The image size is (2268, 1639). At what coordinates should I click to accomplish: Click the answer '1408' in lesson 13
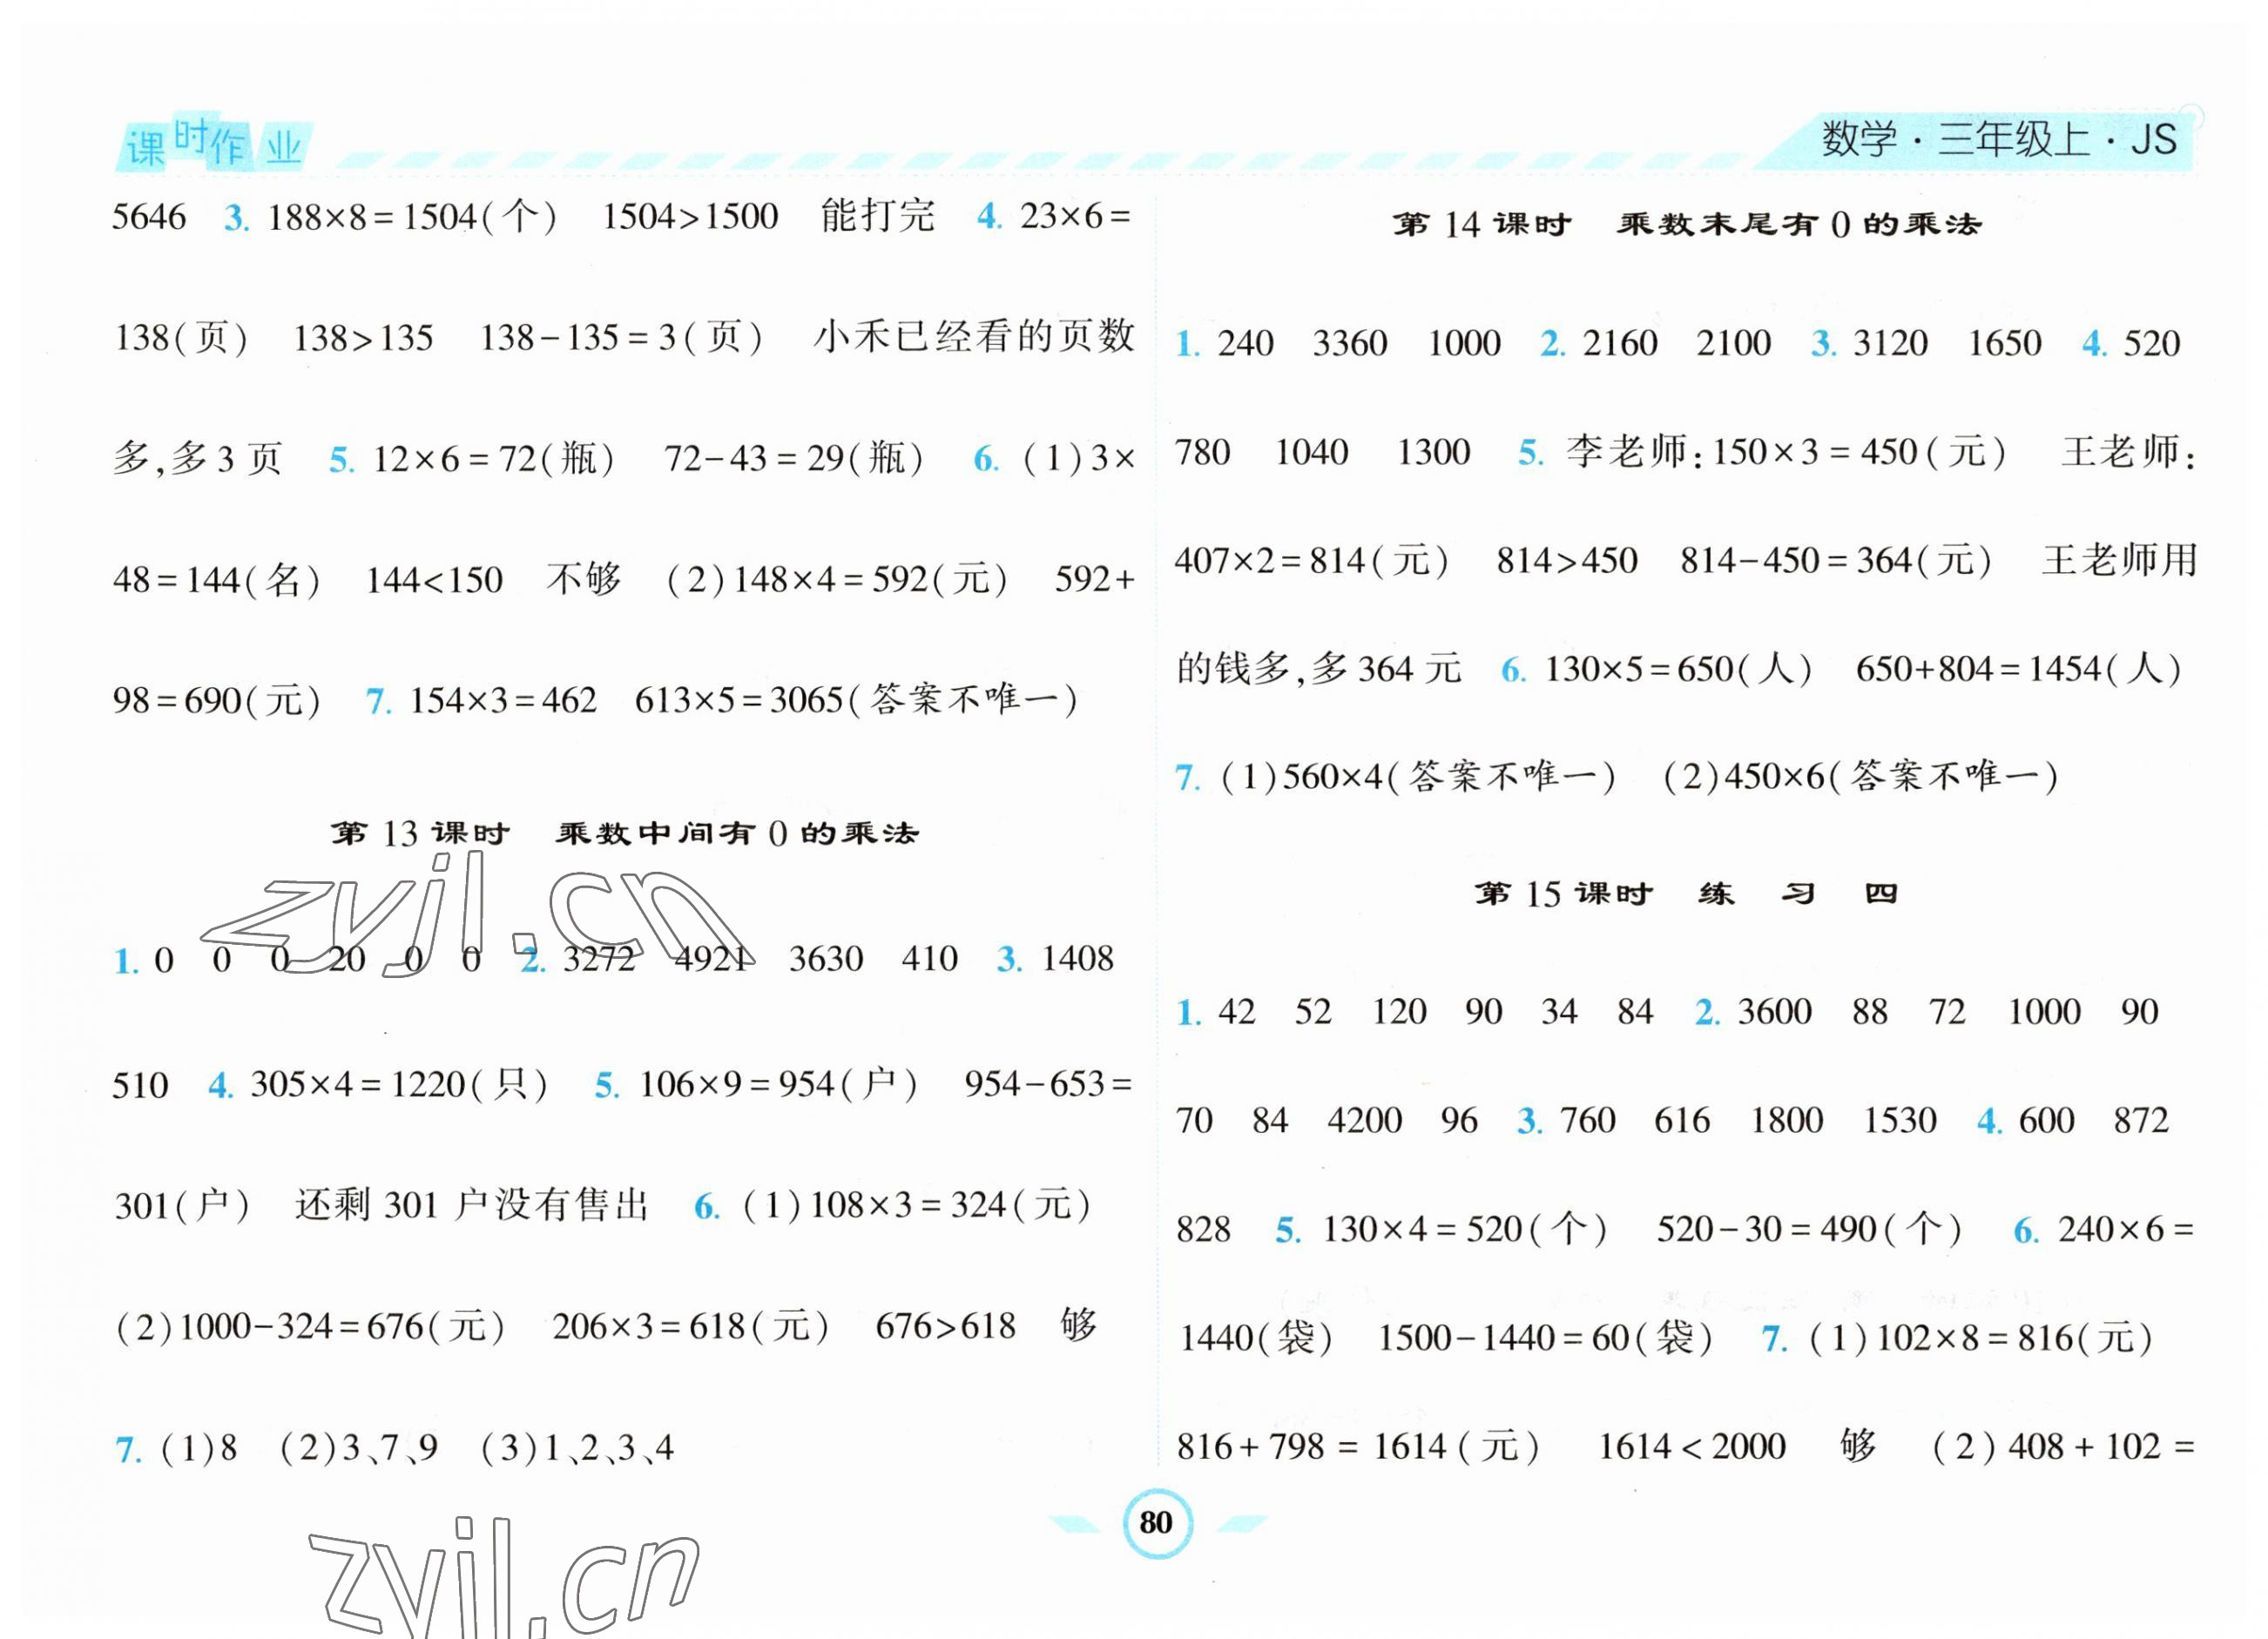[x=1077, y=959]
